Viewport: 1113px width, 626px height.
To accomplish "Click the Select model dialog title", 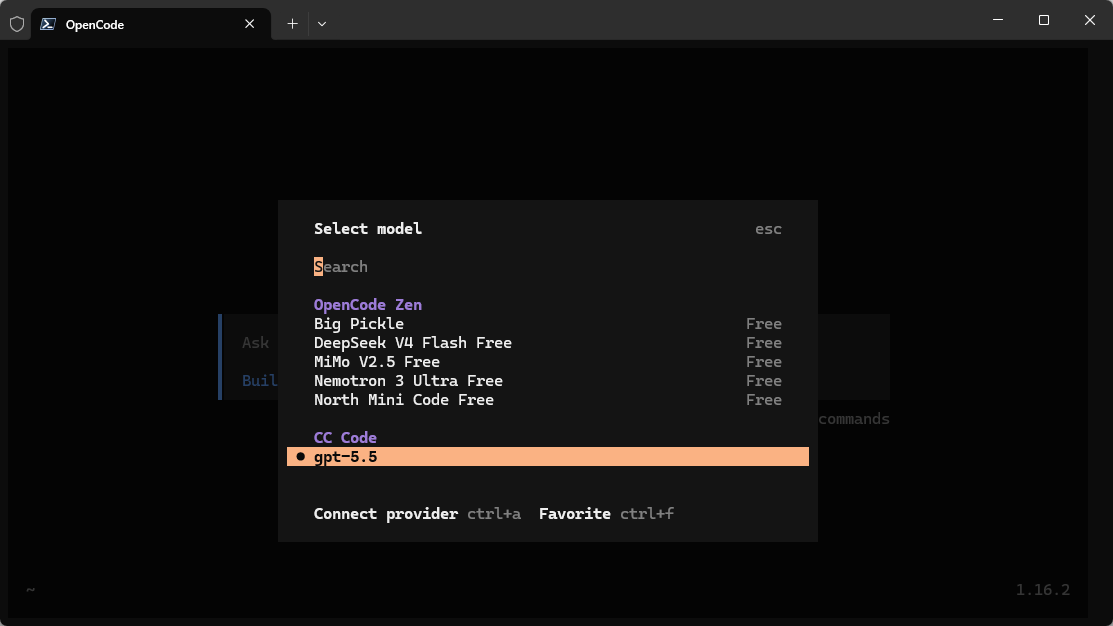I will coord(368,229).
